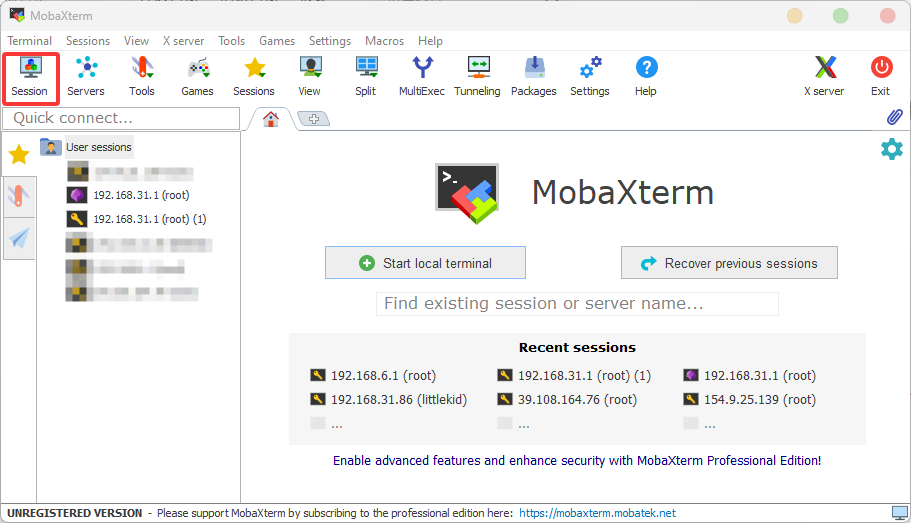Open the X server menu
Image resolution: width=911 pixels, height=523 pixels.
[184, 41]
